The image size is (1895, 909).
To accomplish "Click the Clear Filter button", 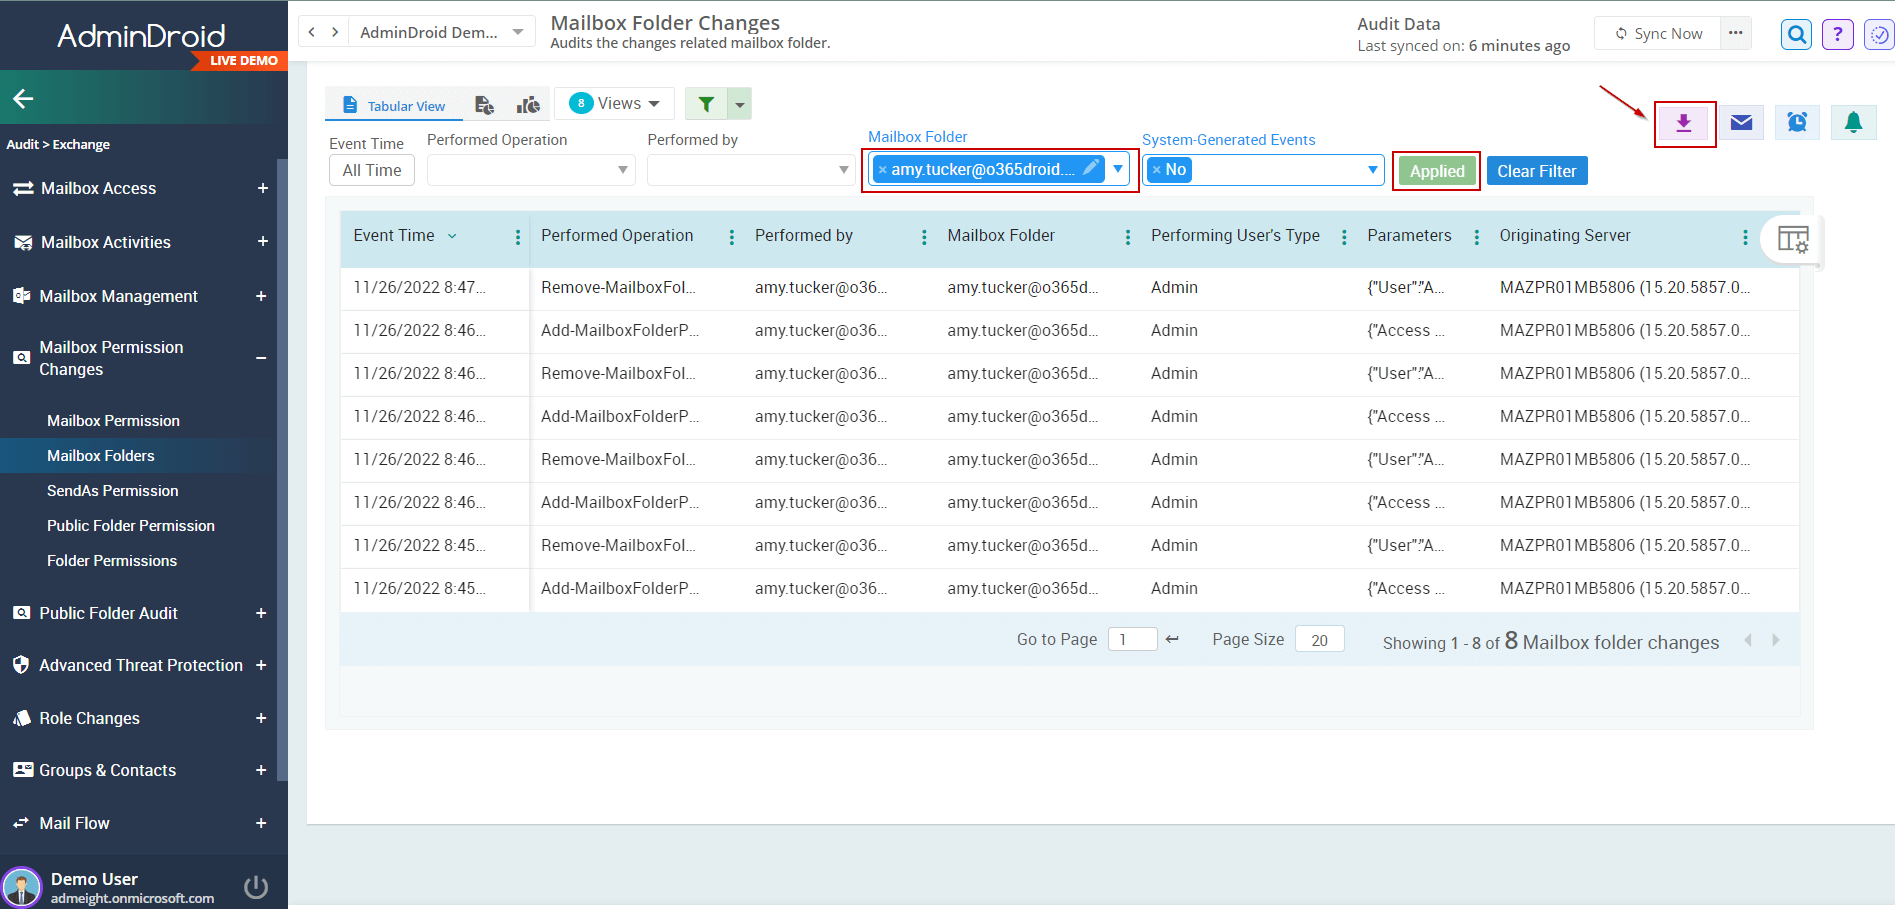I will [1537, 170].
